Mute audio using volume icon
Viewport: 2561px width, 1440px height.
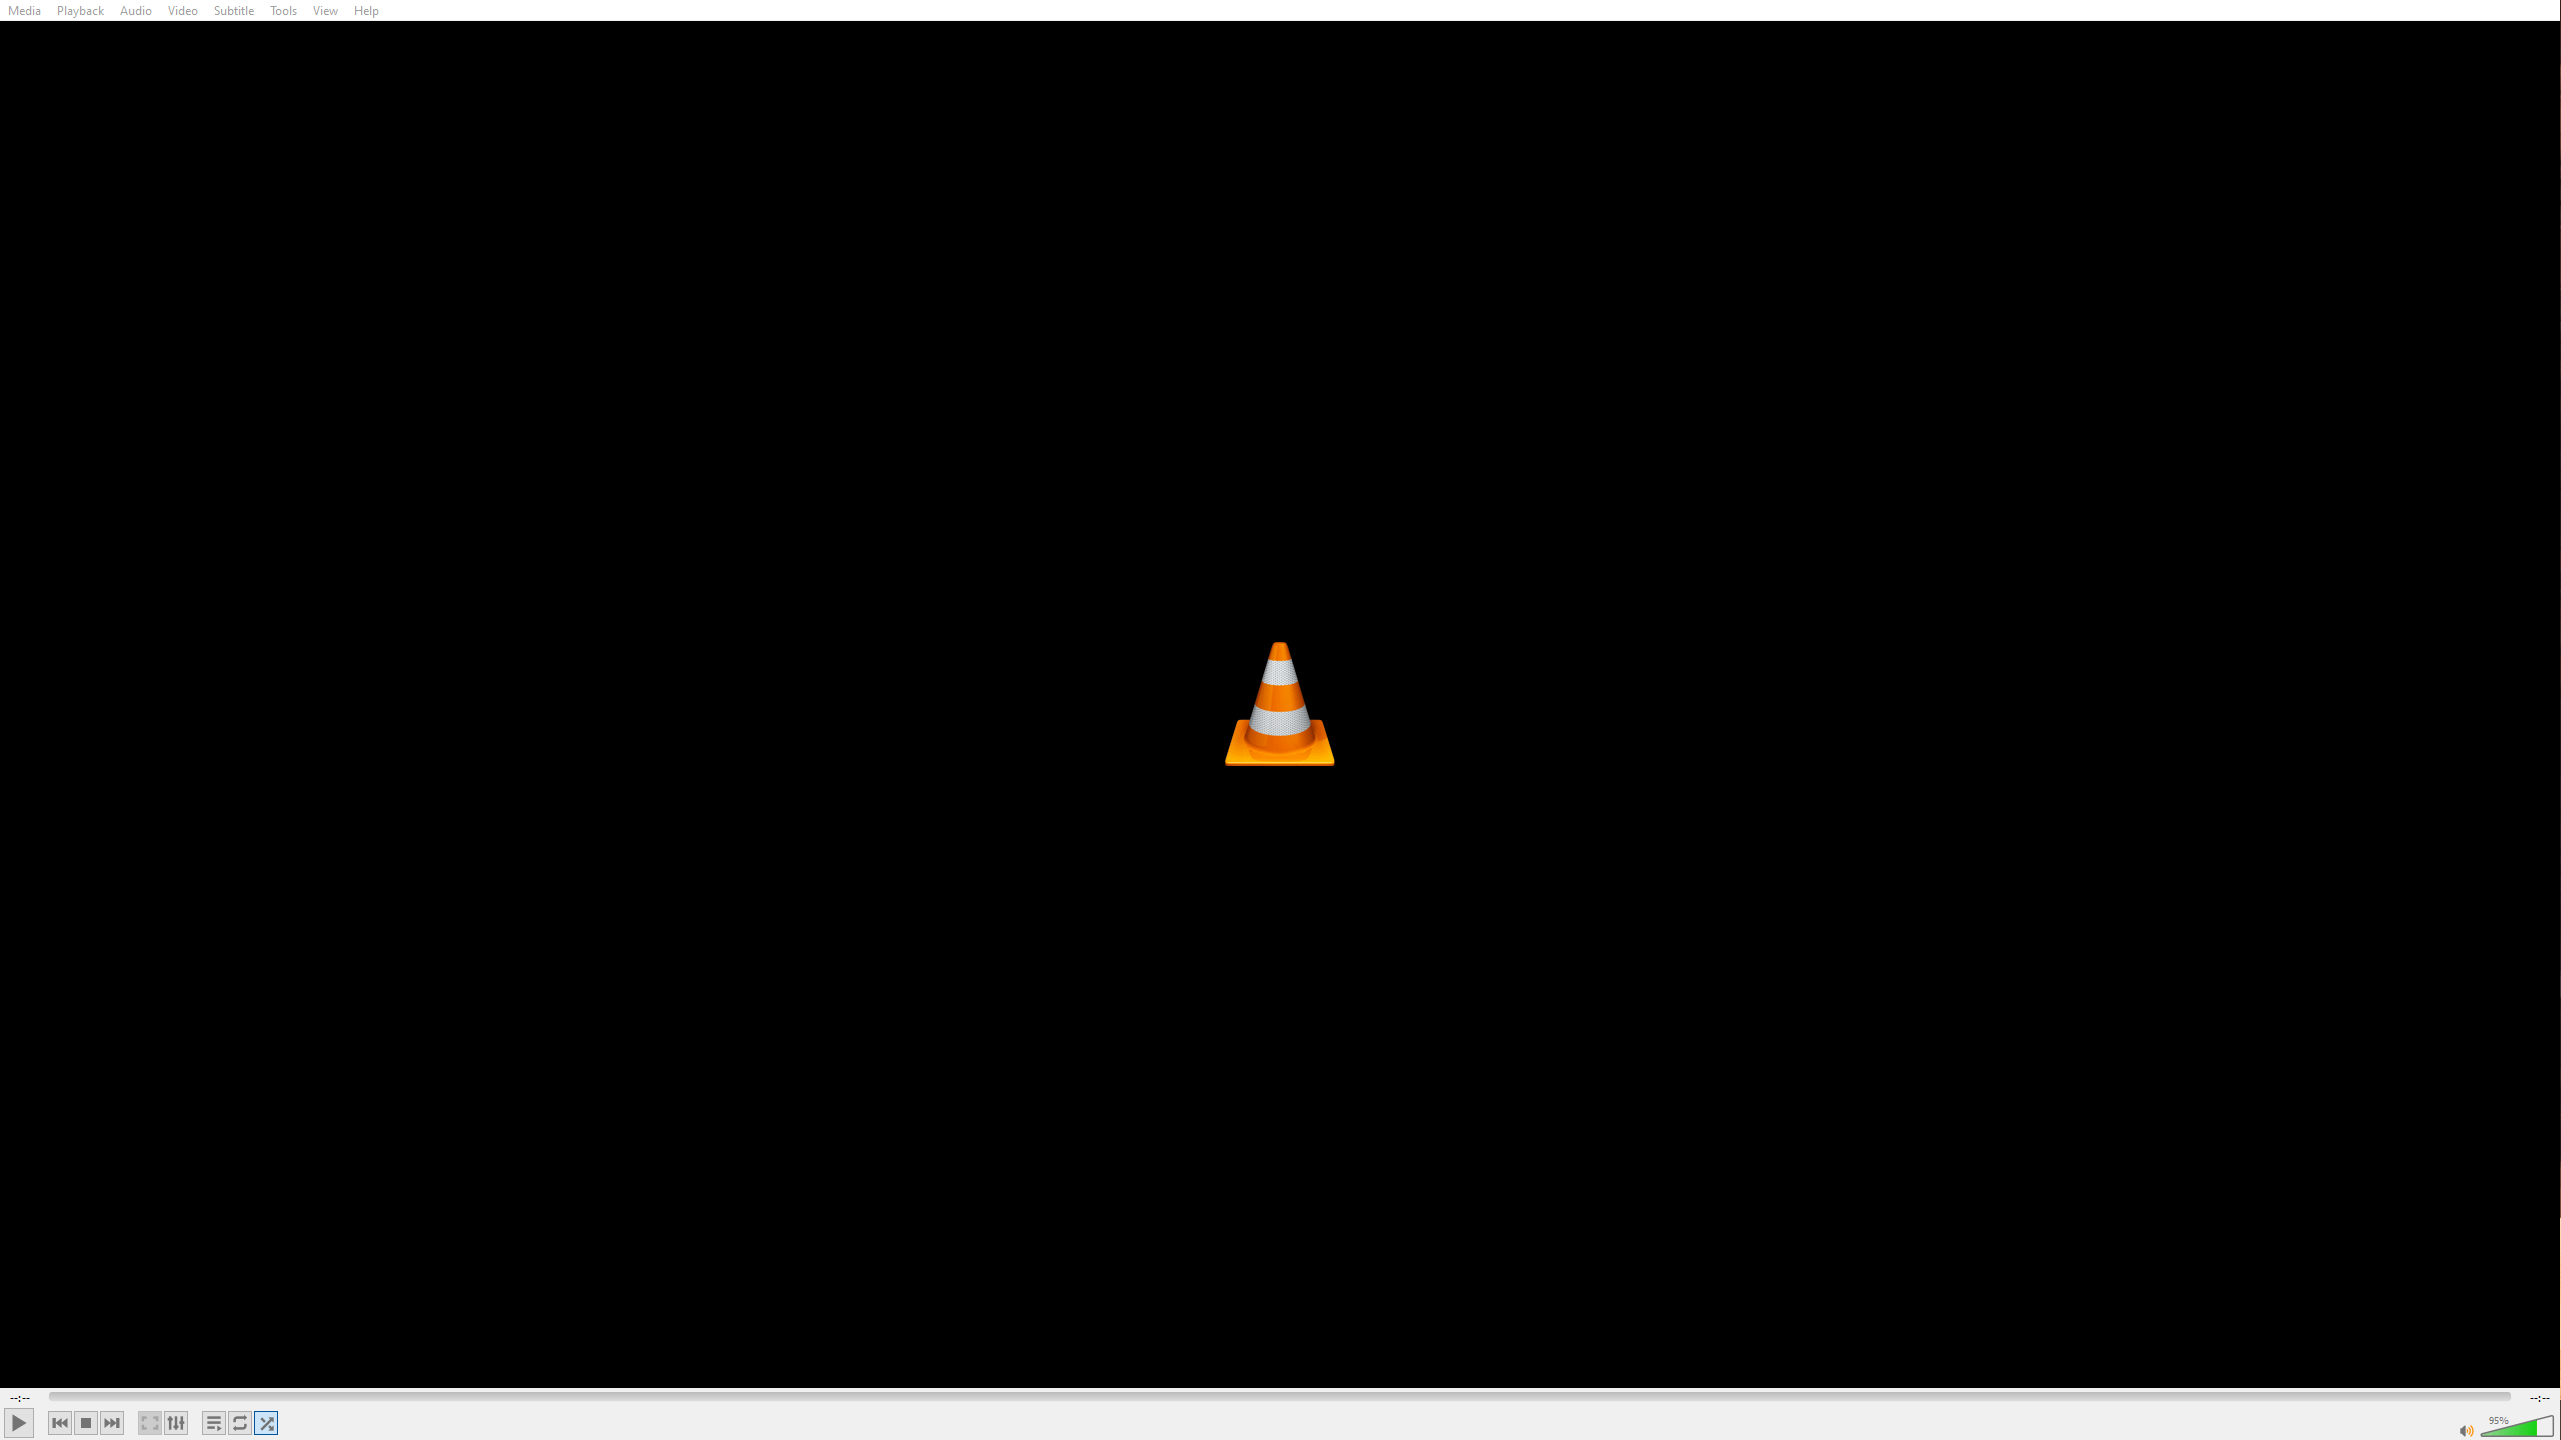(x=2464, y=1428)
